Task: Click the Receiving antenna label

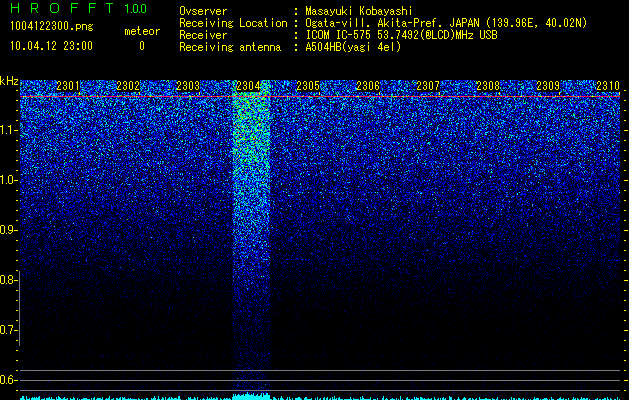Action: (x=230, y=47)
